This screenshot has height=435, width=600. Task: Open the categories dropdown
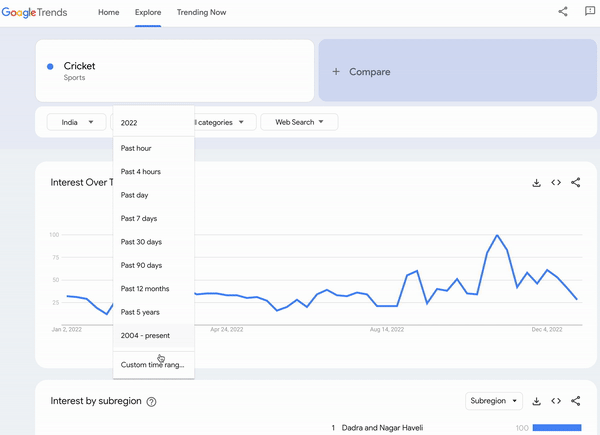[x=225, y=122]
